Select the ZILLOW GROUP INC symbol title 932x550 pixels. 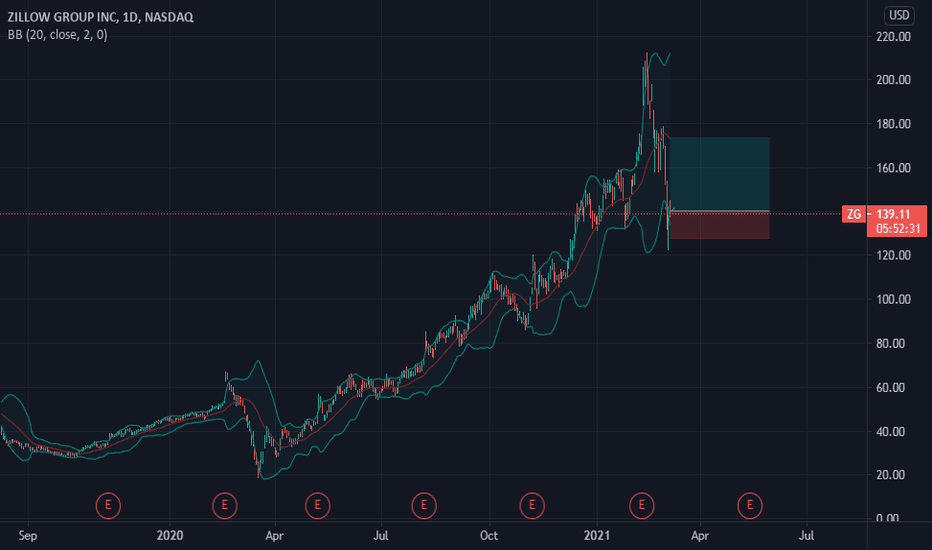(x=100, y=17)
